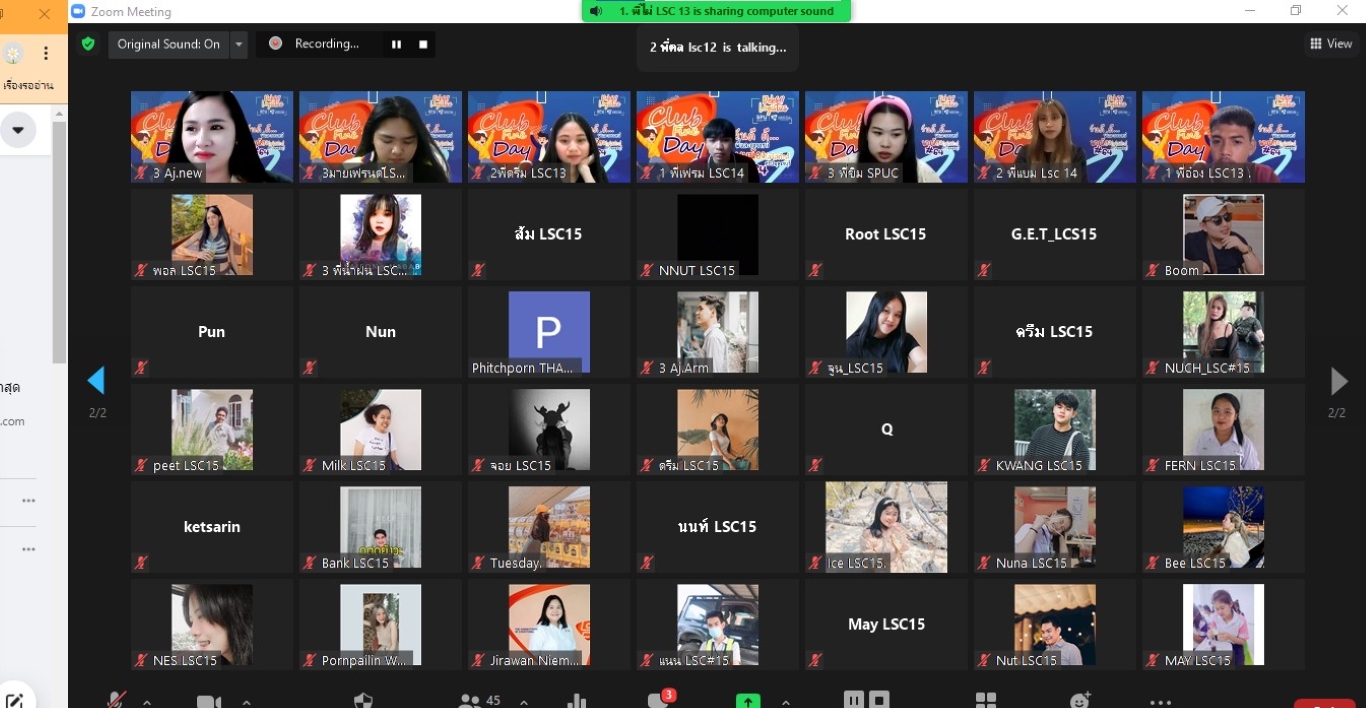
Task: Click the computer sound speaker icon in the green banner
Action: [596, 11]
